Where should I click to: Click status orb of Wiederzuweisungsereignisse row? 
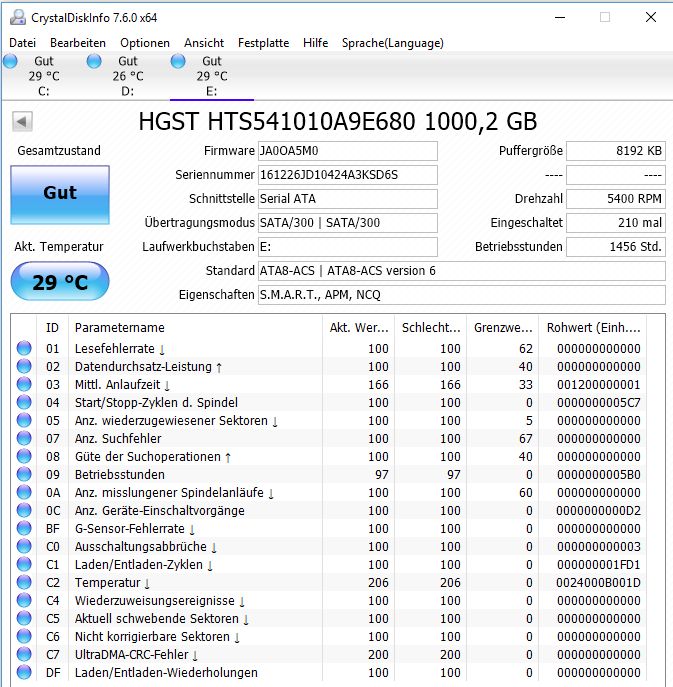tap(24, 600)
